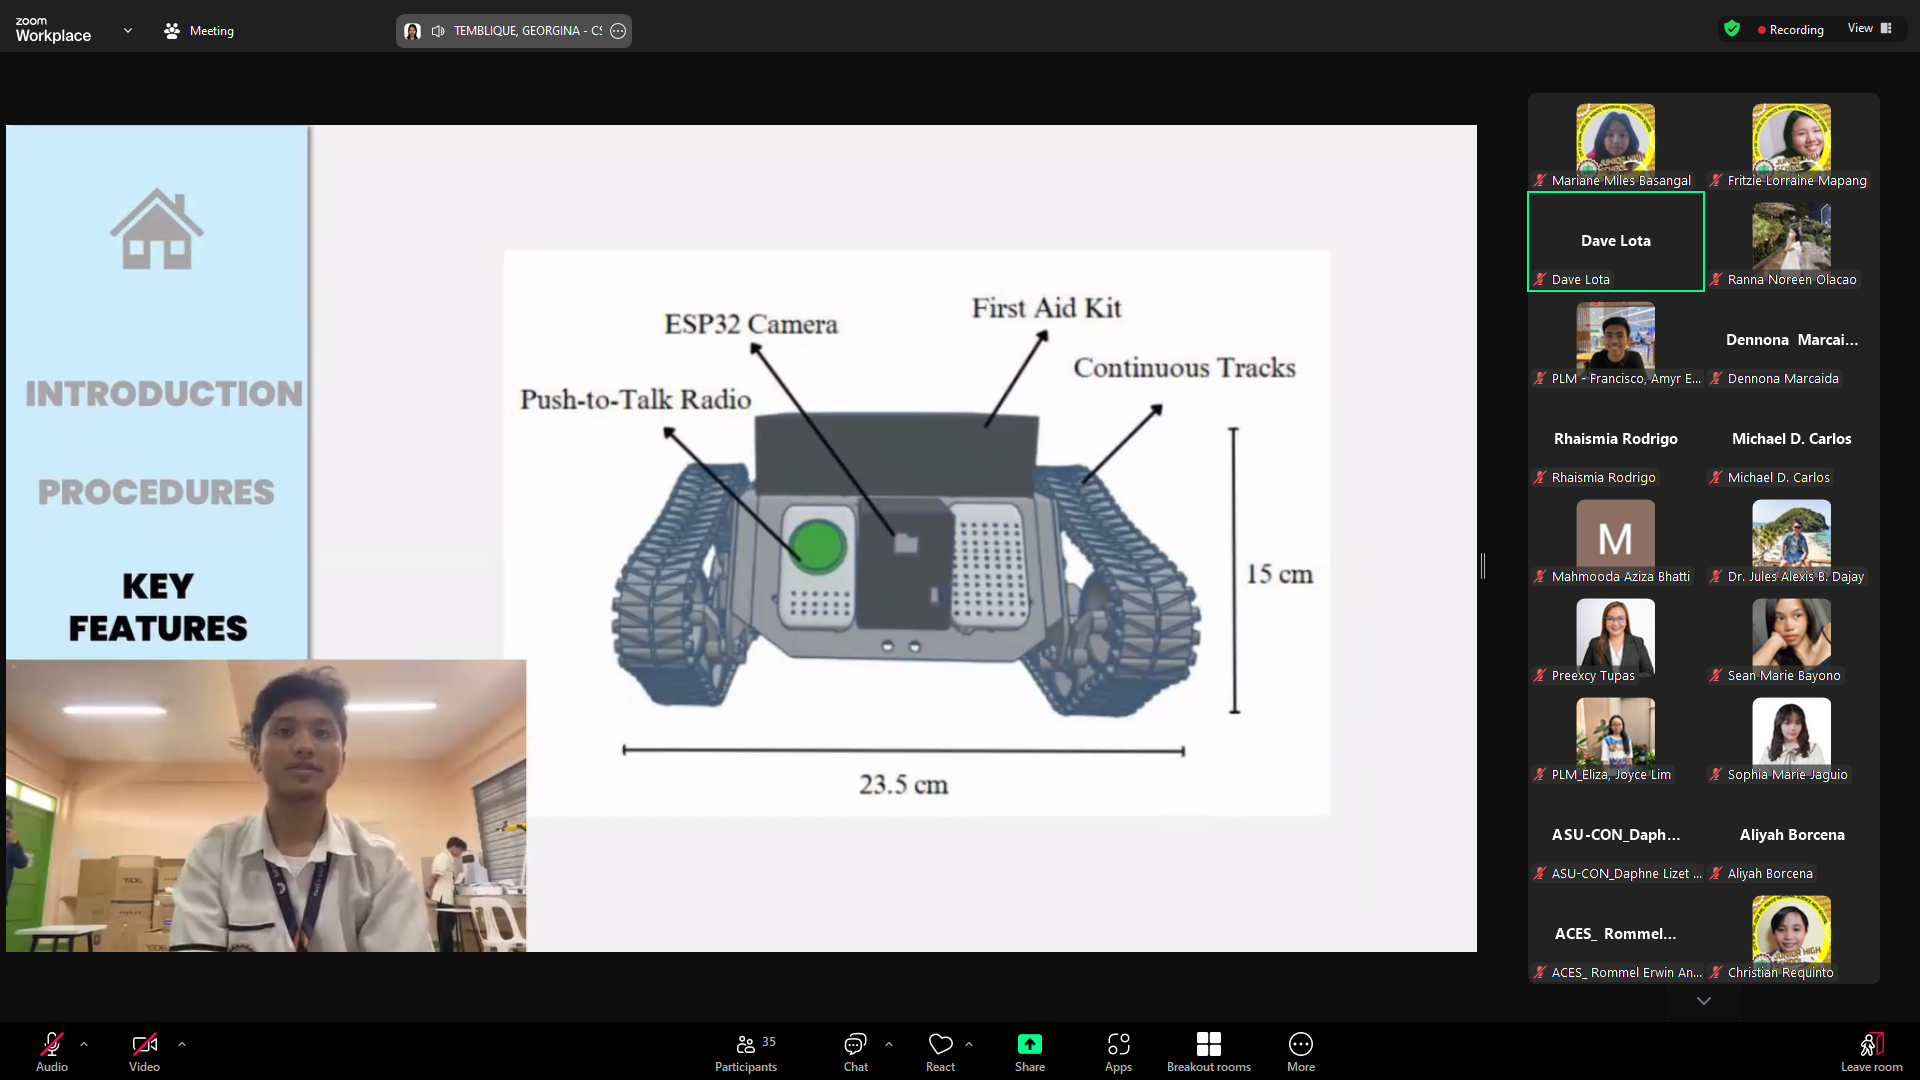Screen dimensions: 1920x1080
Task: Click the gallery panel resize handle
Action: tap(1483, 566)
